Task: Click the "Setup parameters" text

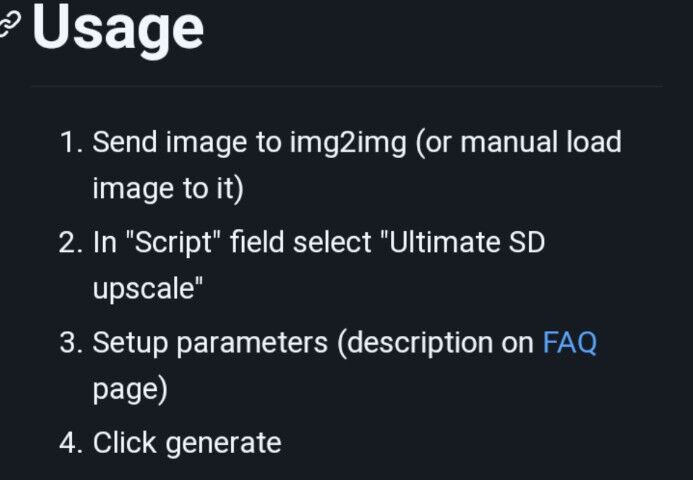Action: click(x=210, y=343)
